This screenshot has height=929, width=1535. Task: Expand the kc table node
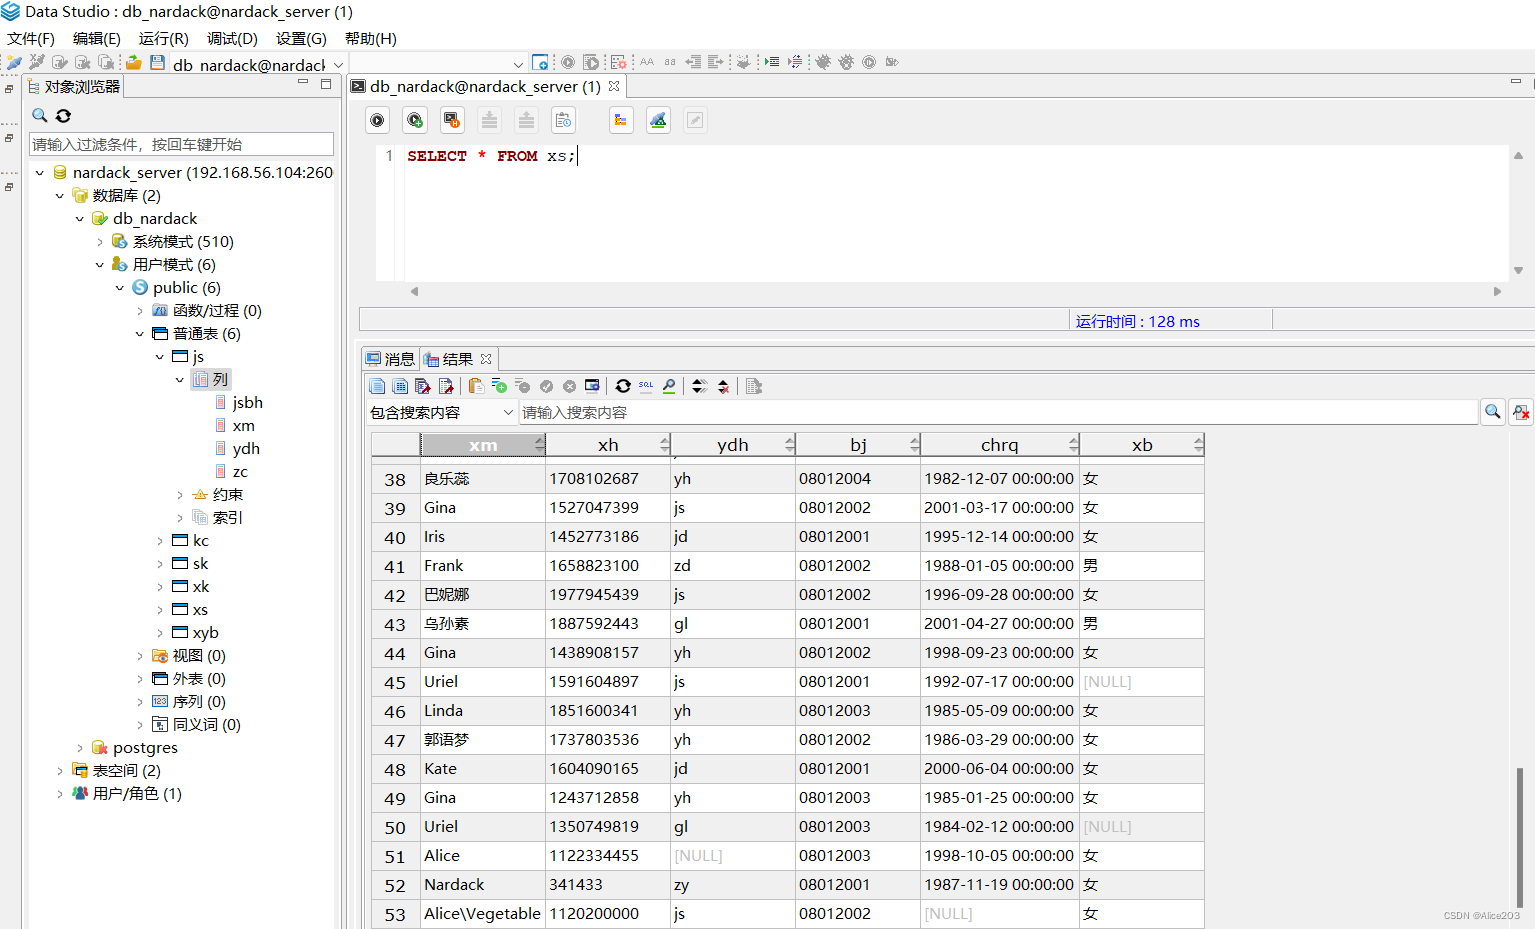coord(160,541)
